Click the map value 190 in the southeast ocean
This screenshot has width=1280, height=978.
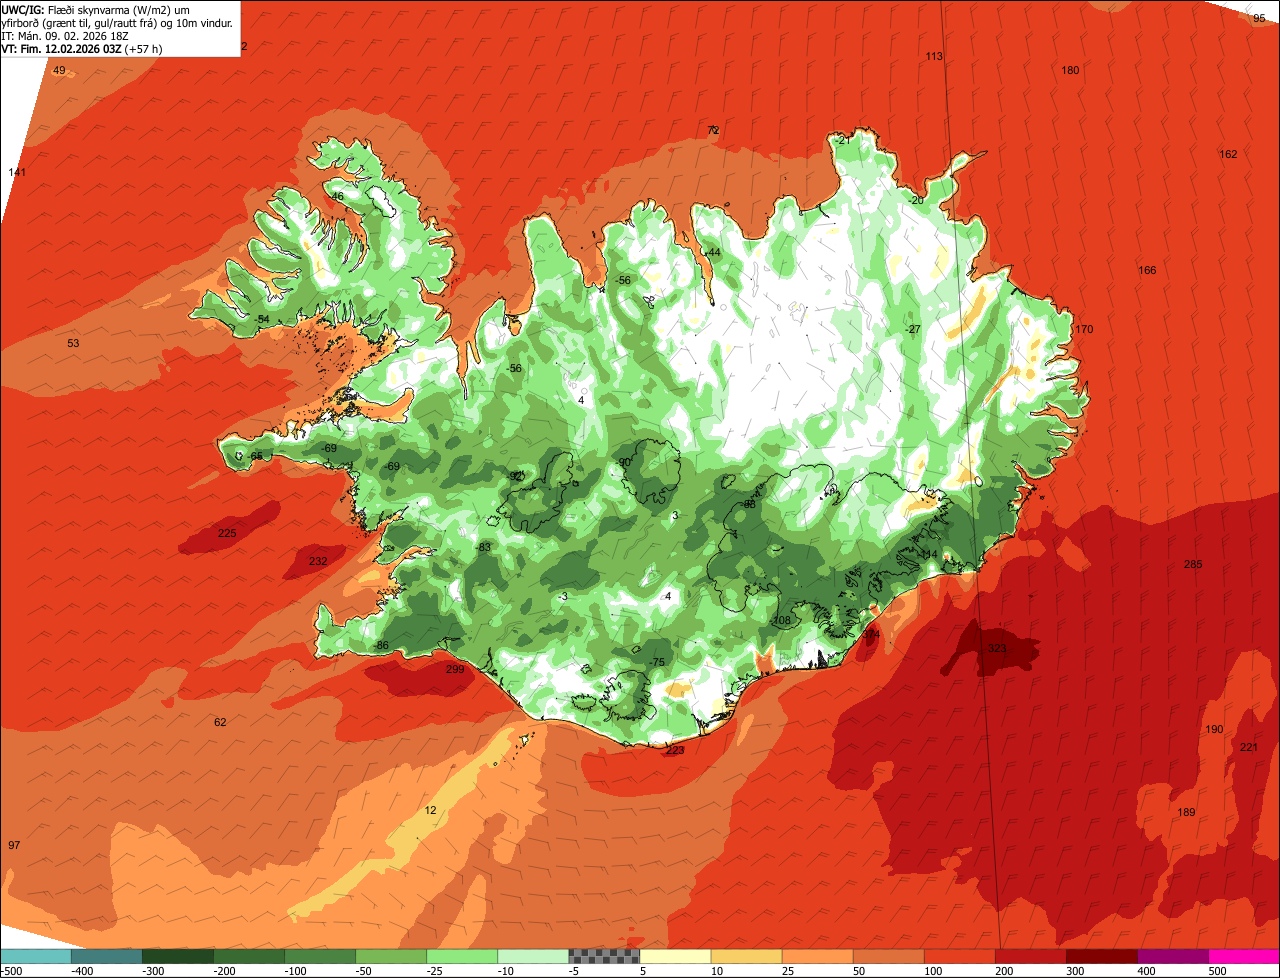tap(1214, 729)
